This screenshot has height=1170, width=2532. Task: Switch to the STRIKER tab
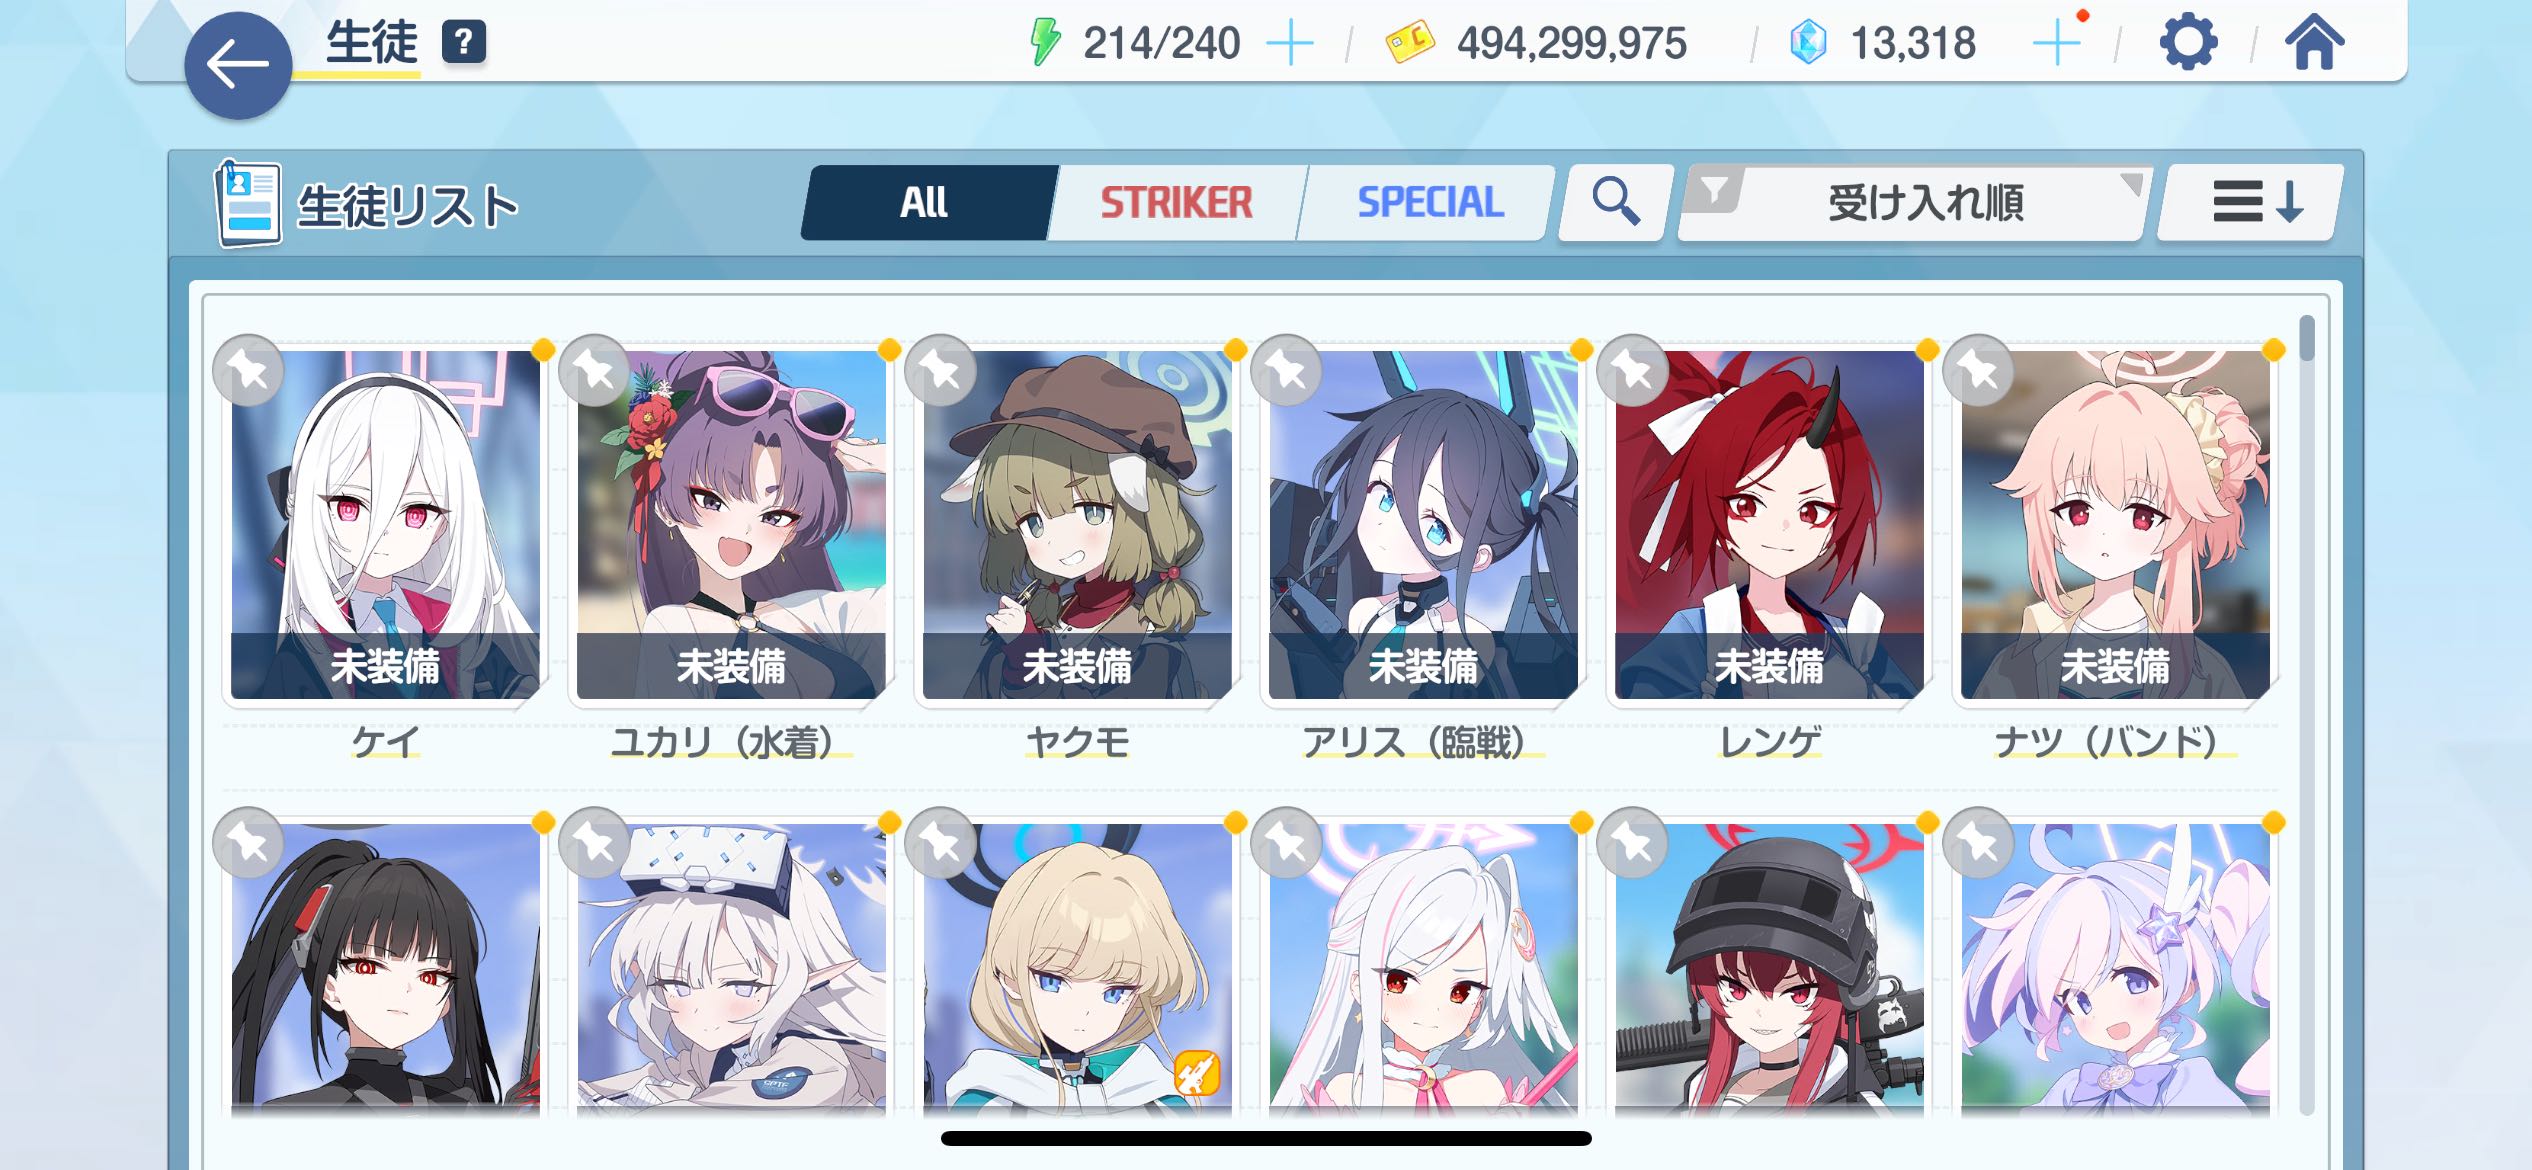point(1176,203)
